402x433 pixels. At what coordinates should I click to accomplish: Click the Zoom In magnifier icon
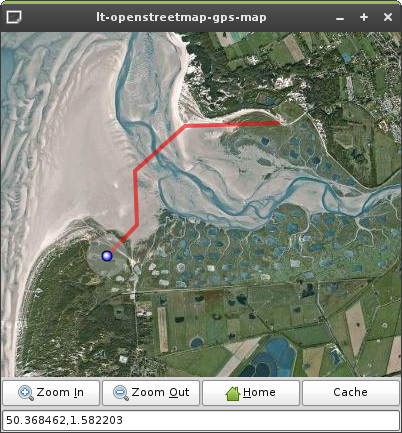pos(26,393)
